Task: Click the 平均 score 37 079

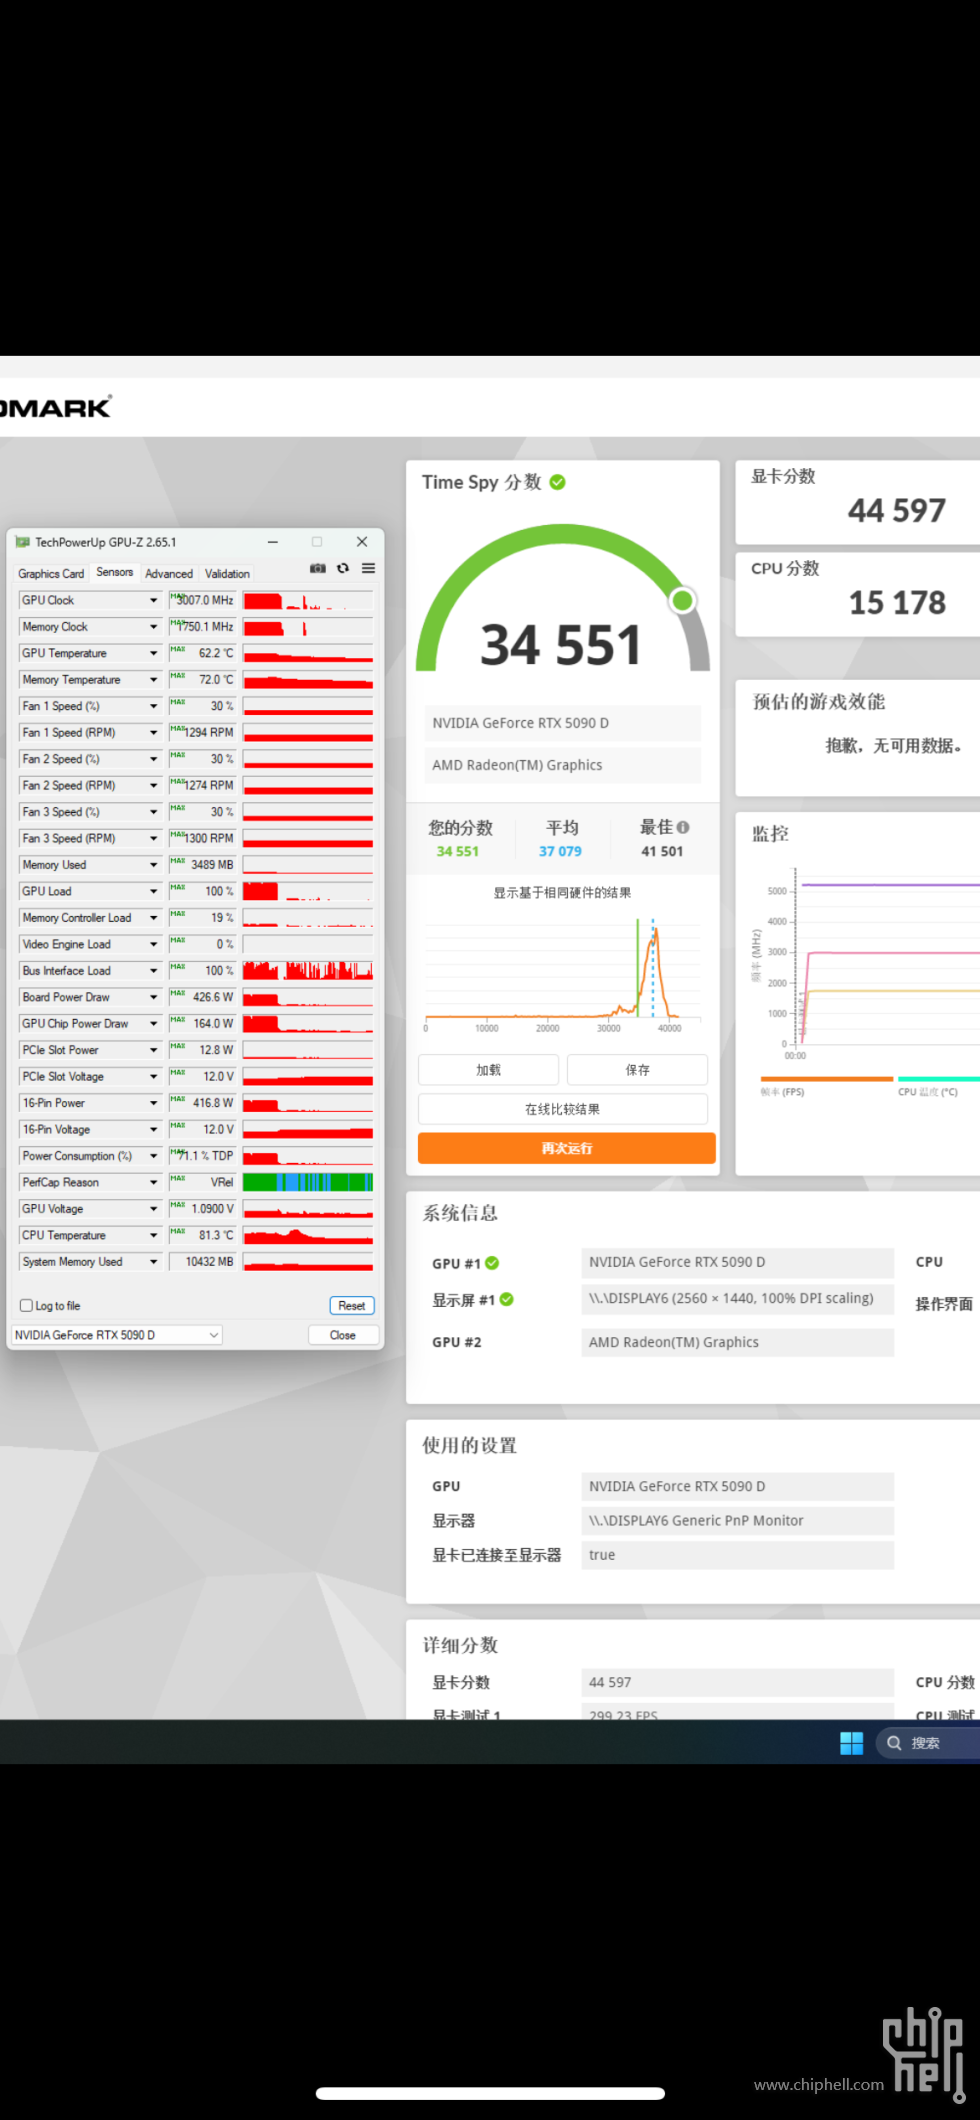Action: [560, 852]
